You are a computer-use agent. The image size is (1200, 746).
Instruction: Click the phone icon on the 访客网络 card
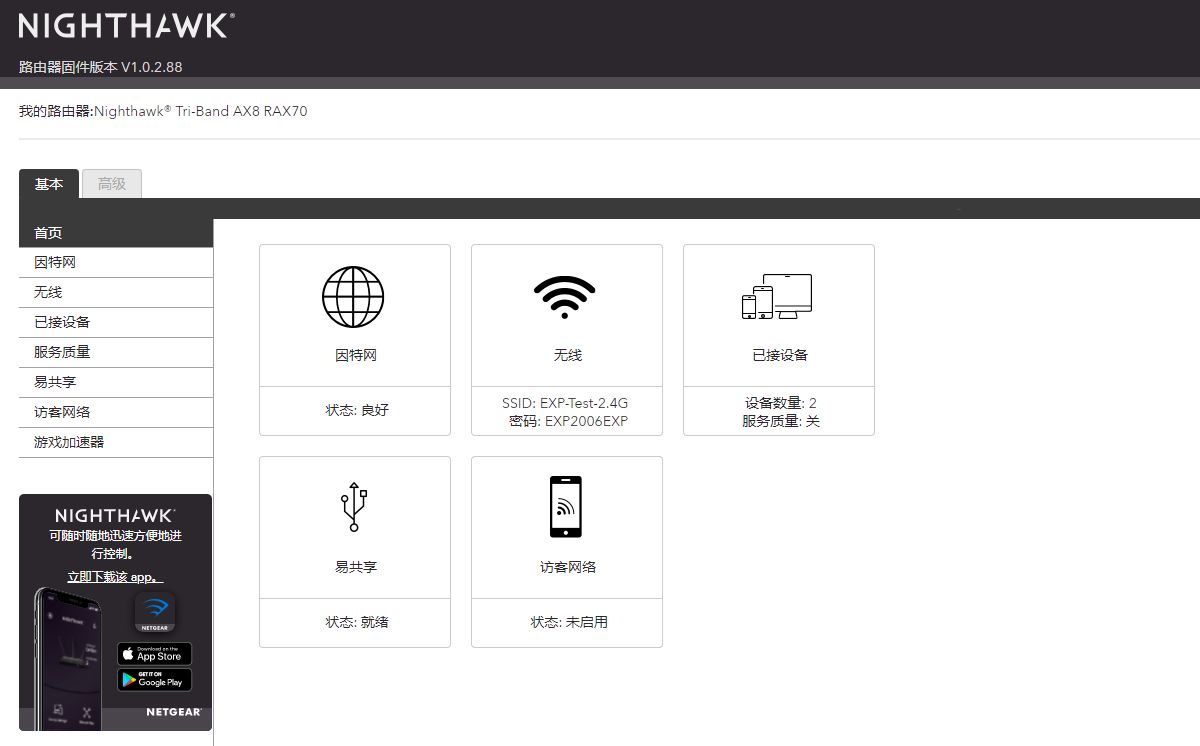566,507
